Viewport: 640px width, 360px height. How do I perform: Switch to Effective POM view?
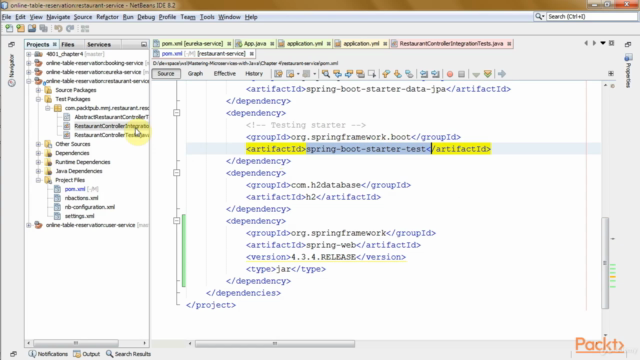click(224, 74)
